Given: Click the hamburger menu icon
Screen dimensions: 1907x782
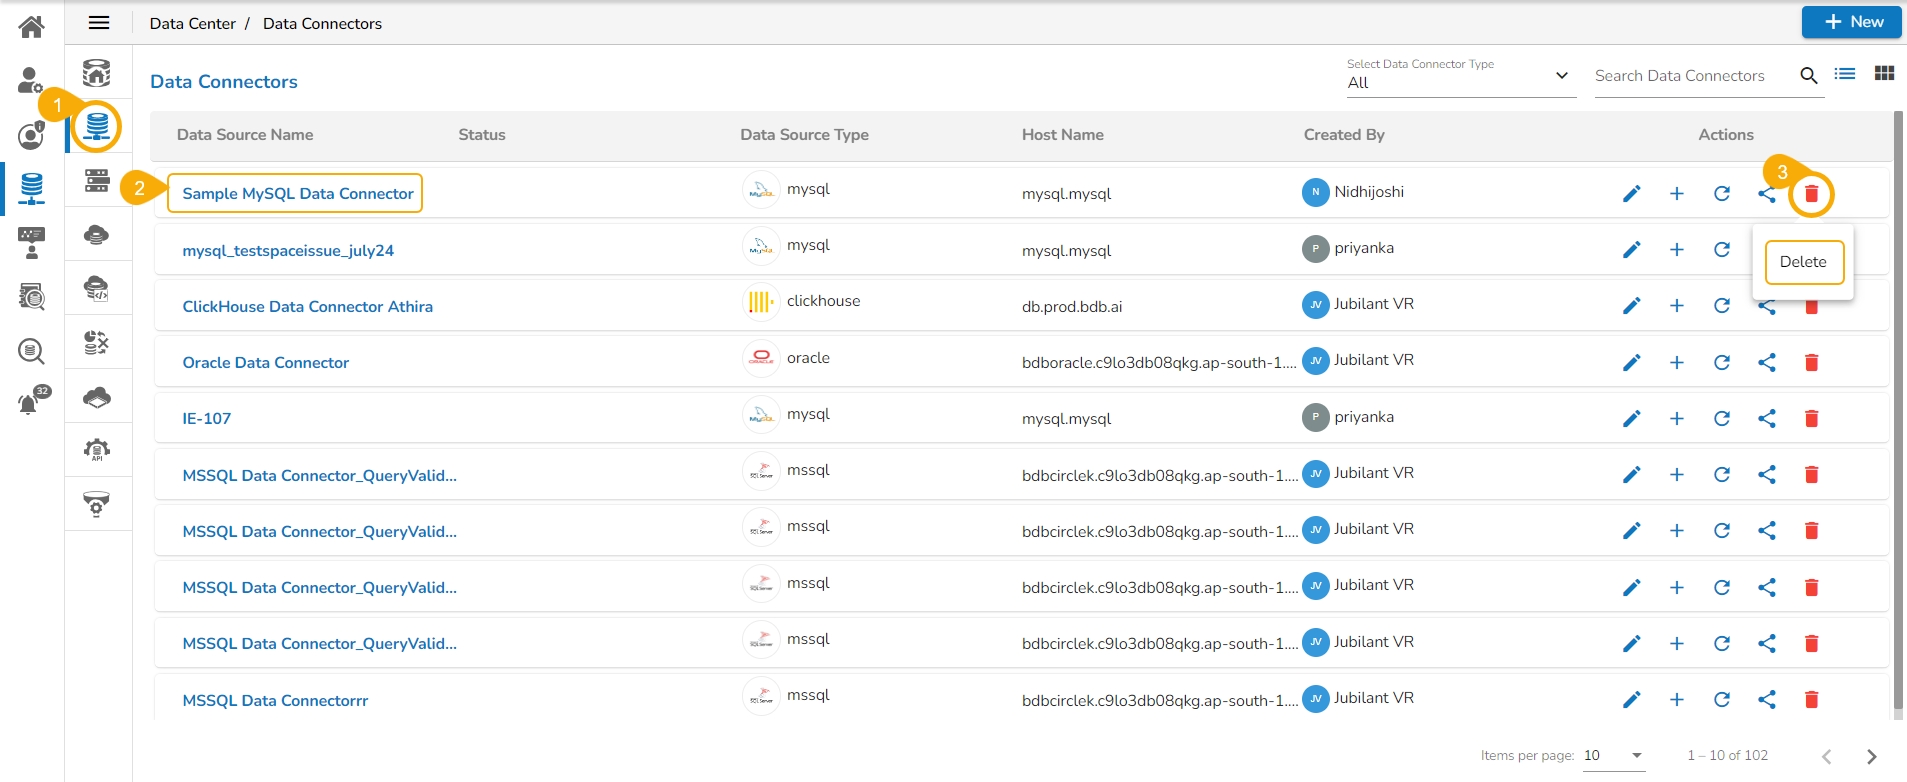Looking at the screenshot, I should [x=99, y=23].
